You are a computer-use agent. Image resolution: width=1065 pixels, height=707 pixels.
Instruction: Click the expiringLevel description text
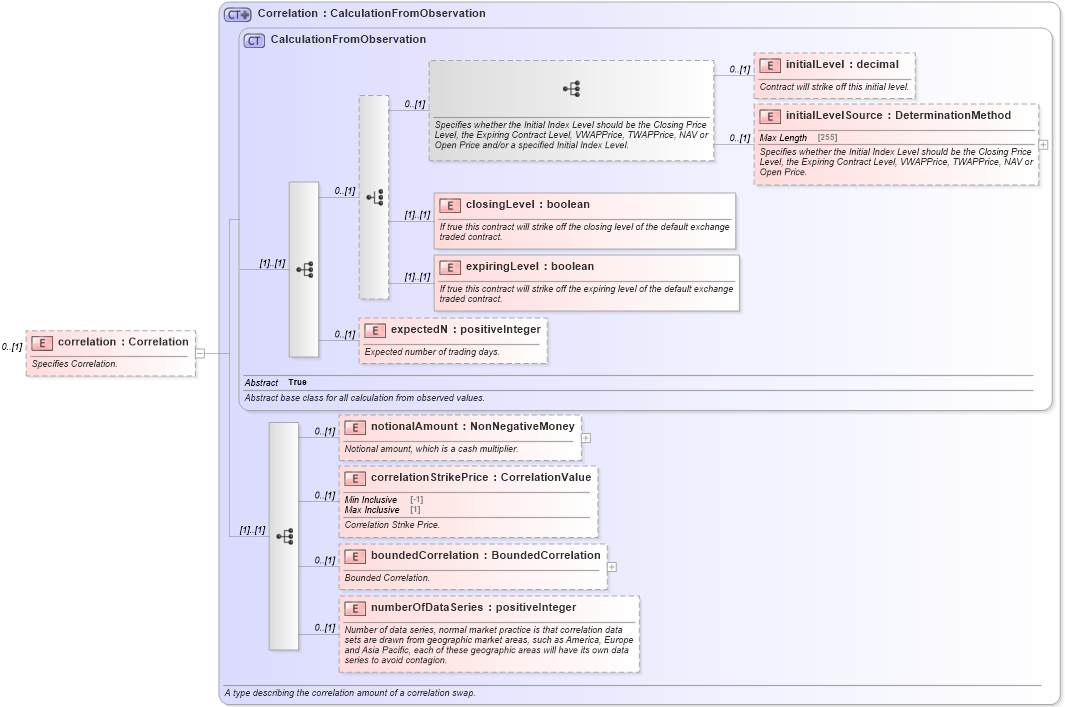586,293
